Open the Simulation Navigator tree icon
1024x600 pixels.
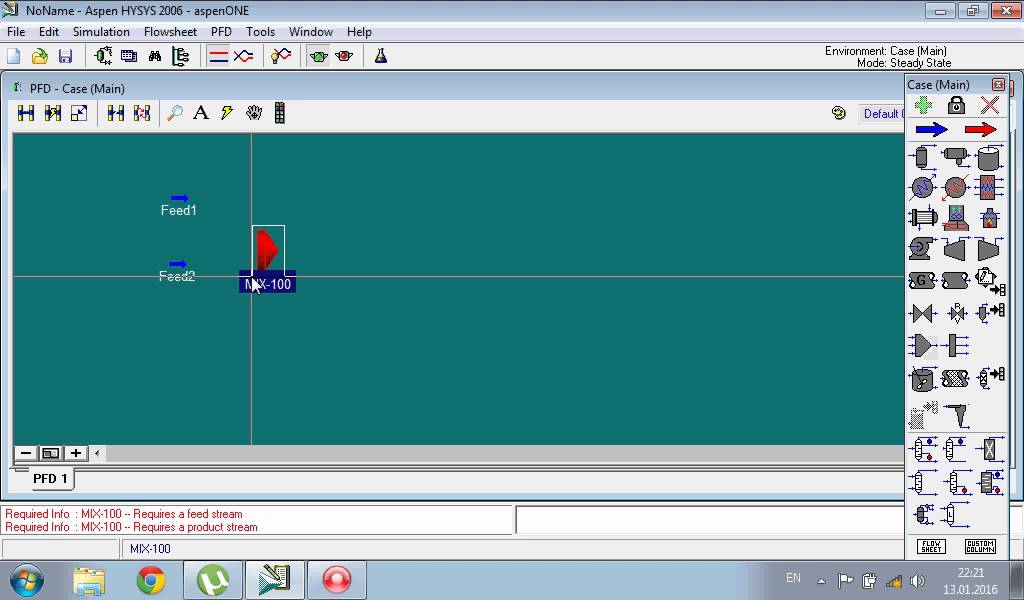click(x=180, y=56)
